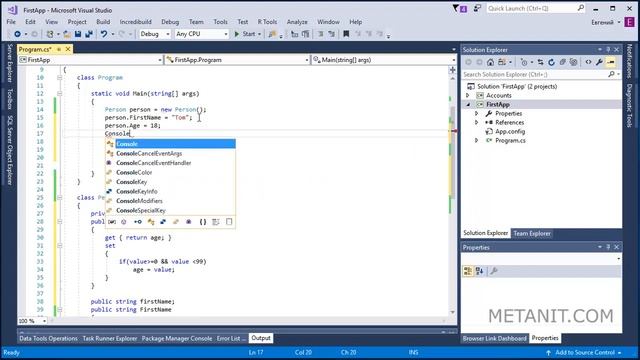Toggle the enums filter in IntelliSense popup
Viewport: 640px width, 360px height.
click(x=176, y=222)
